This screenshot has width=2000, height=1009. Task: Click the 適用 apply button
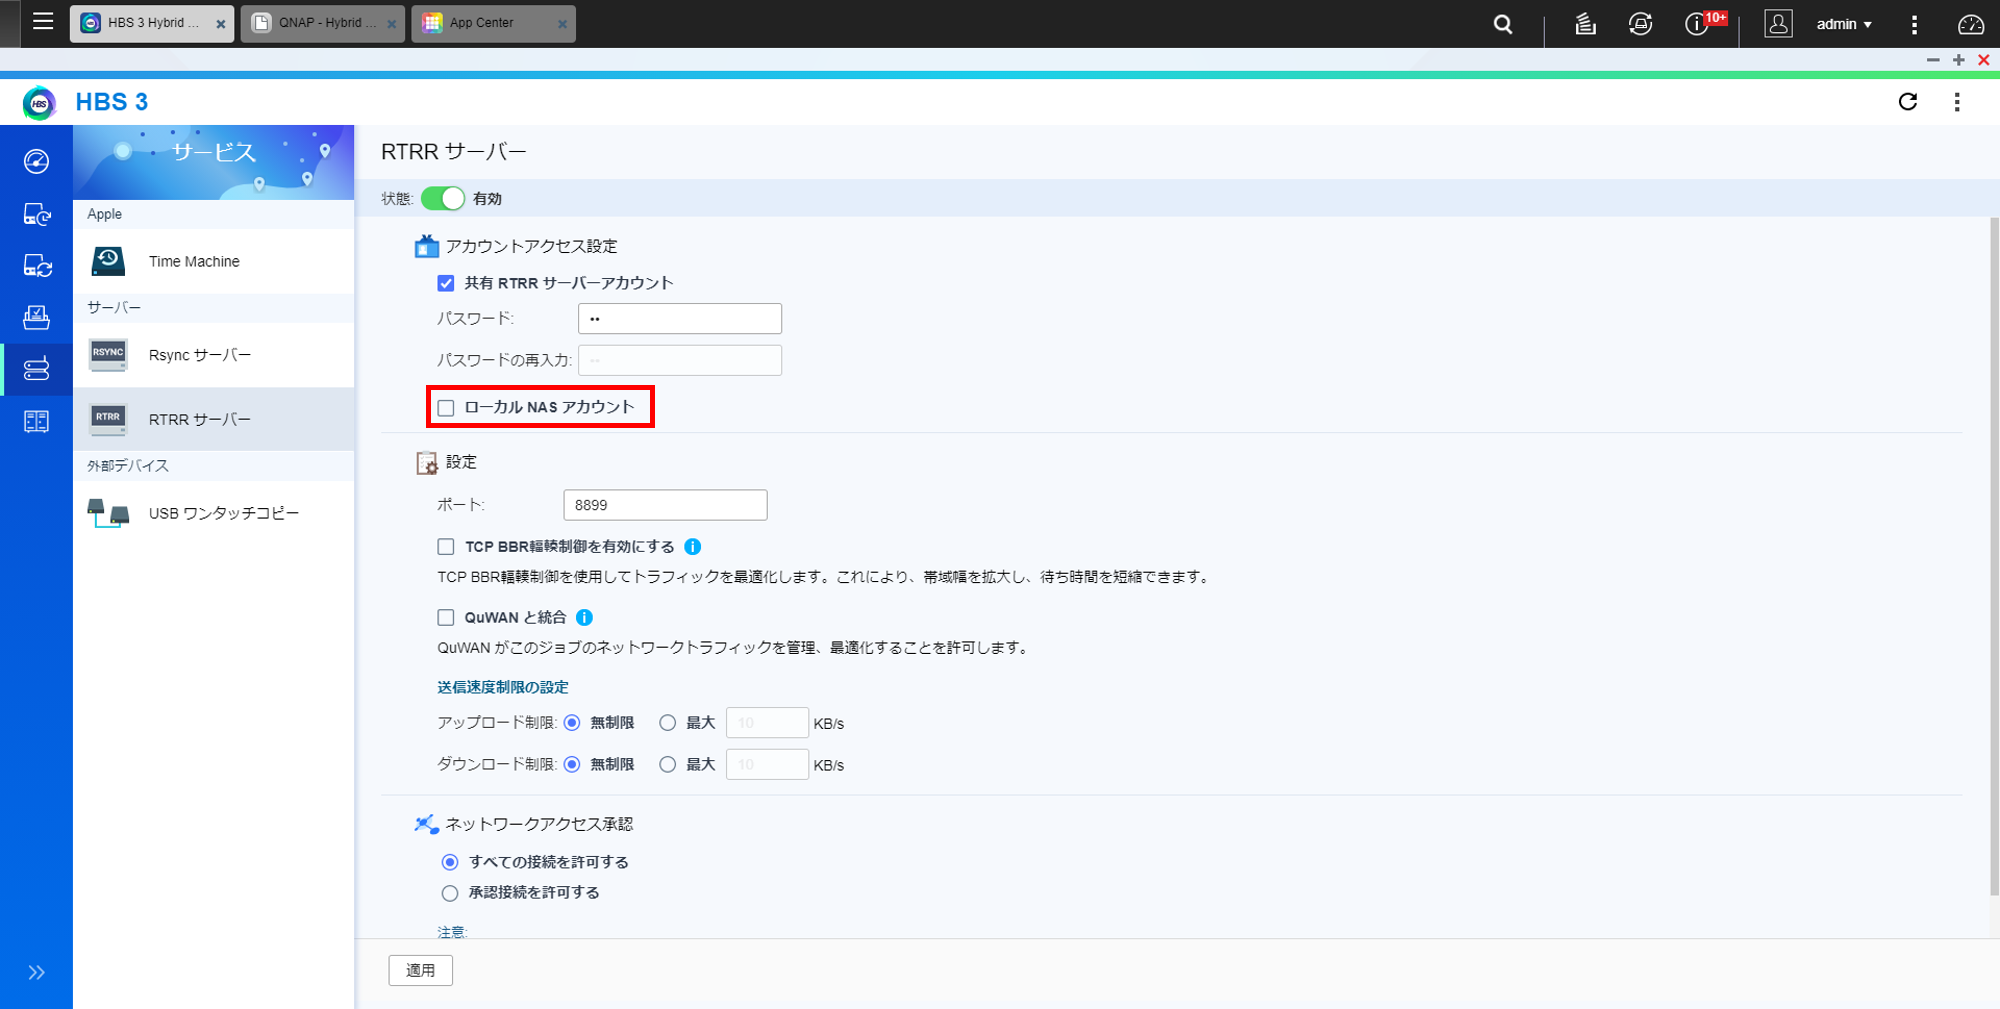coord(420,970)
